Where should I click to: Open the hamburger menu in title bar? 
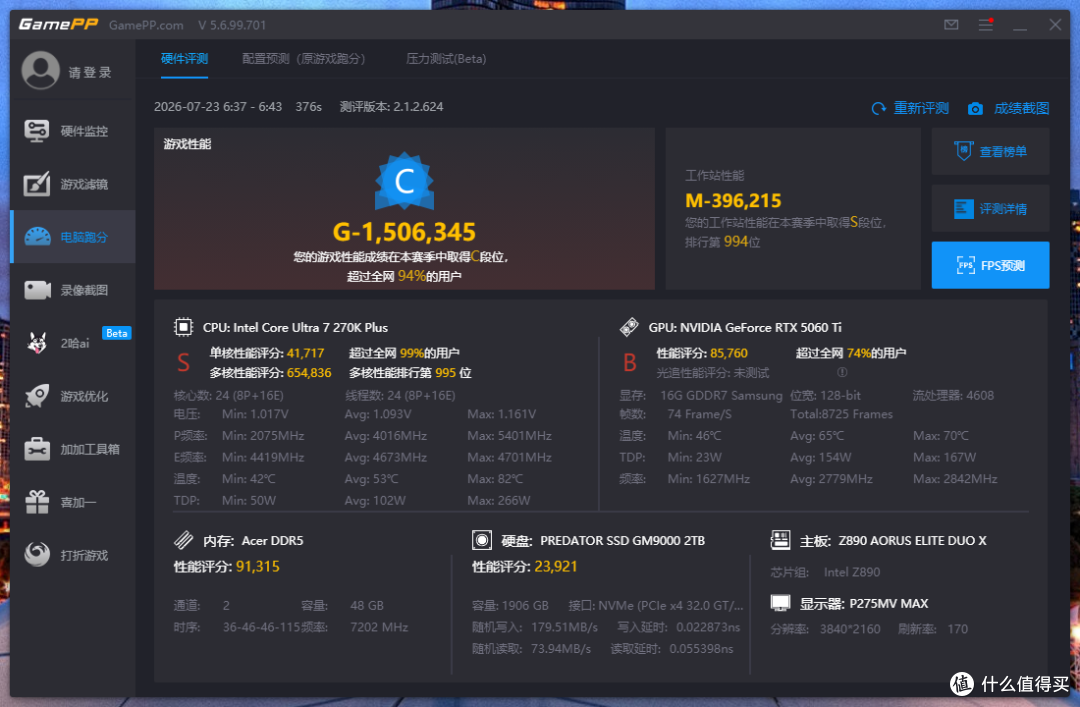[986, 25]
